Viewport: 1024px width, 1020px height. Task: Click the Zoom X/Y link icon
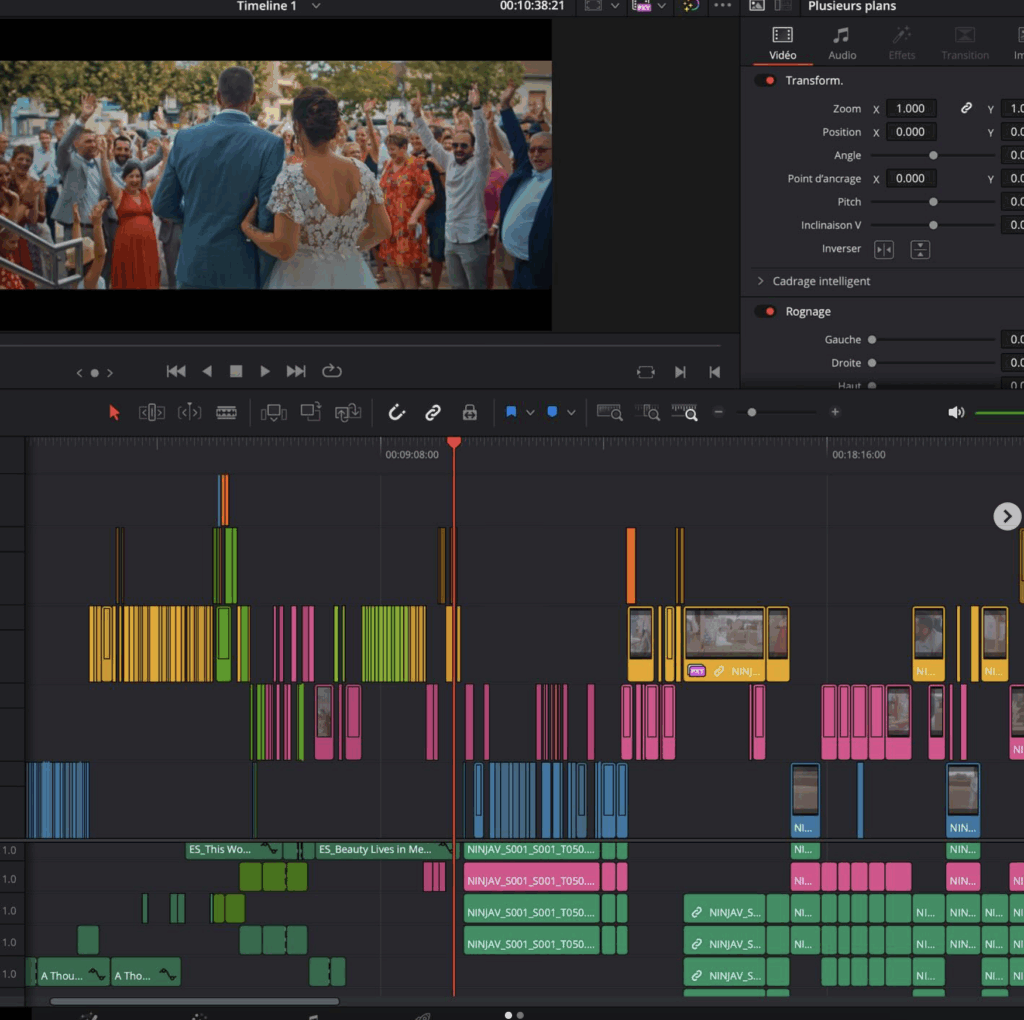click(x=966, y=108)
